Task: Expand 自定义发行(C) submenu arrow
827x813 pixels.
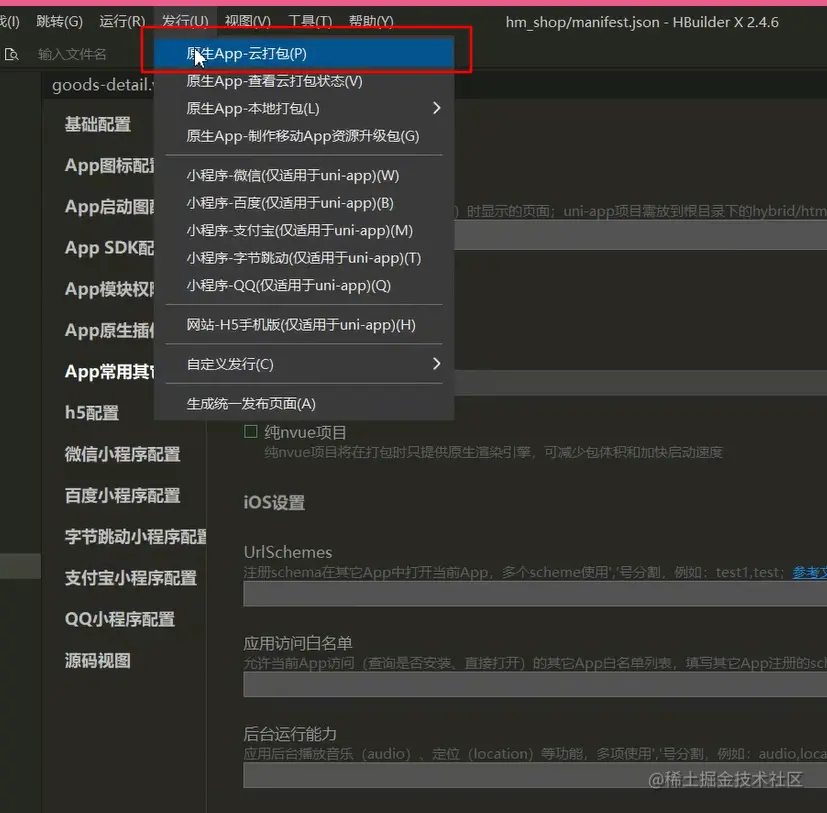Action: click(436, 364)
